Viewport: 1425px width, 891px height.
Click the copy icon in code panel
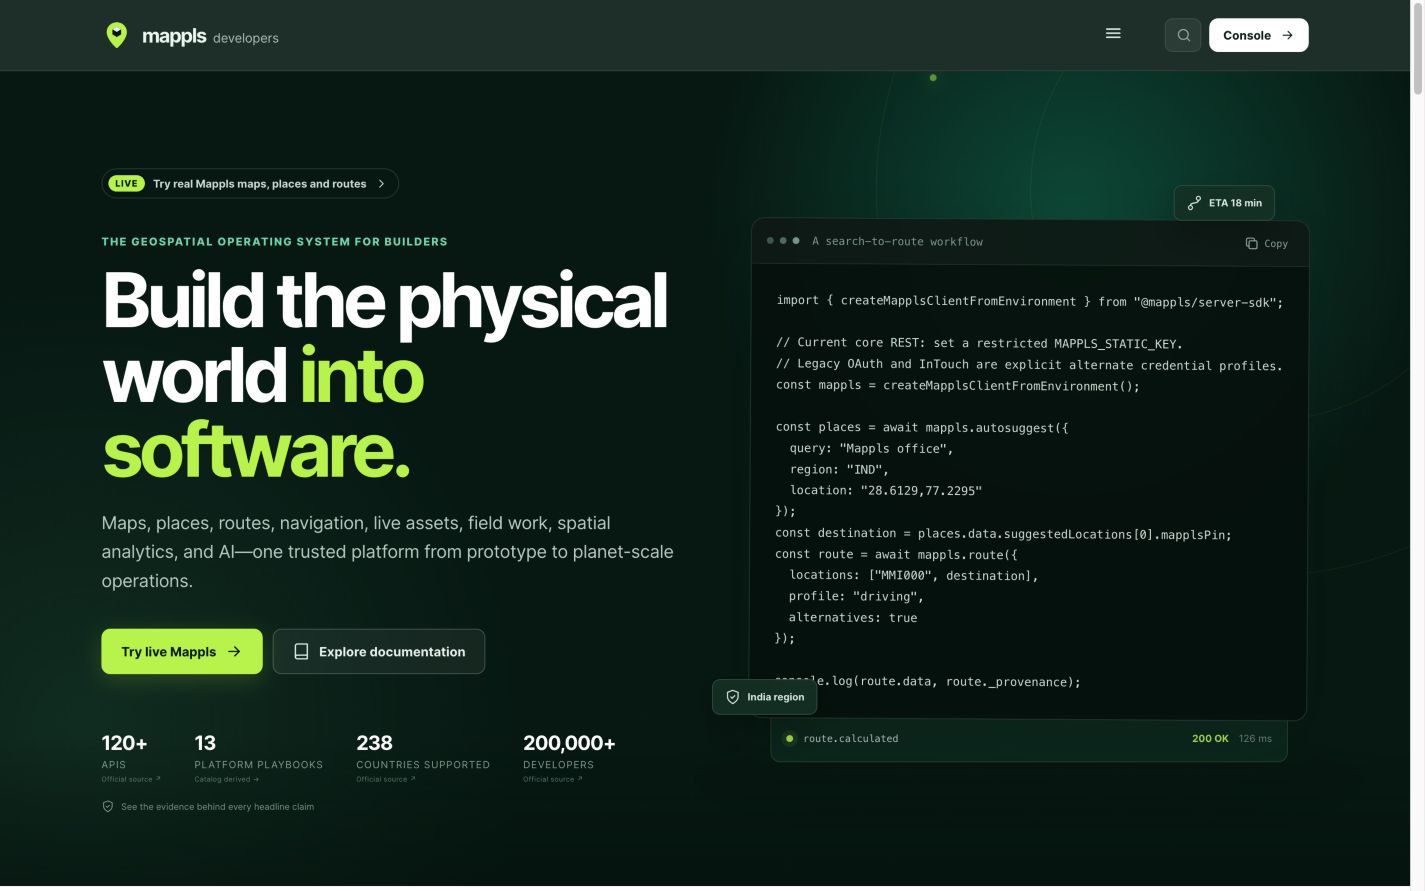(x=1251, y=243)
